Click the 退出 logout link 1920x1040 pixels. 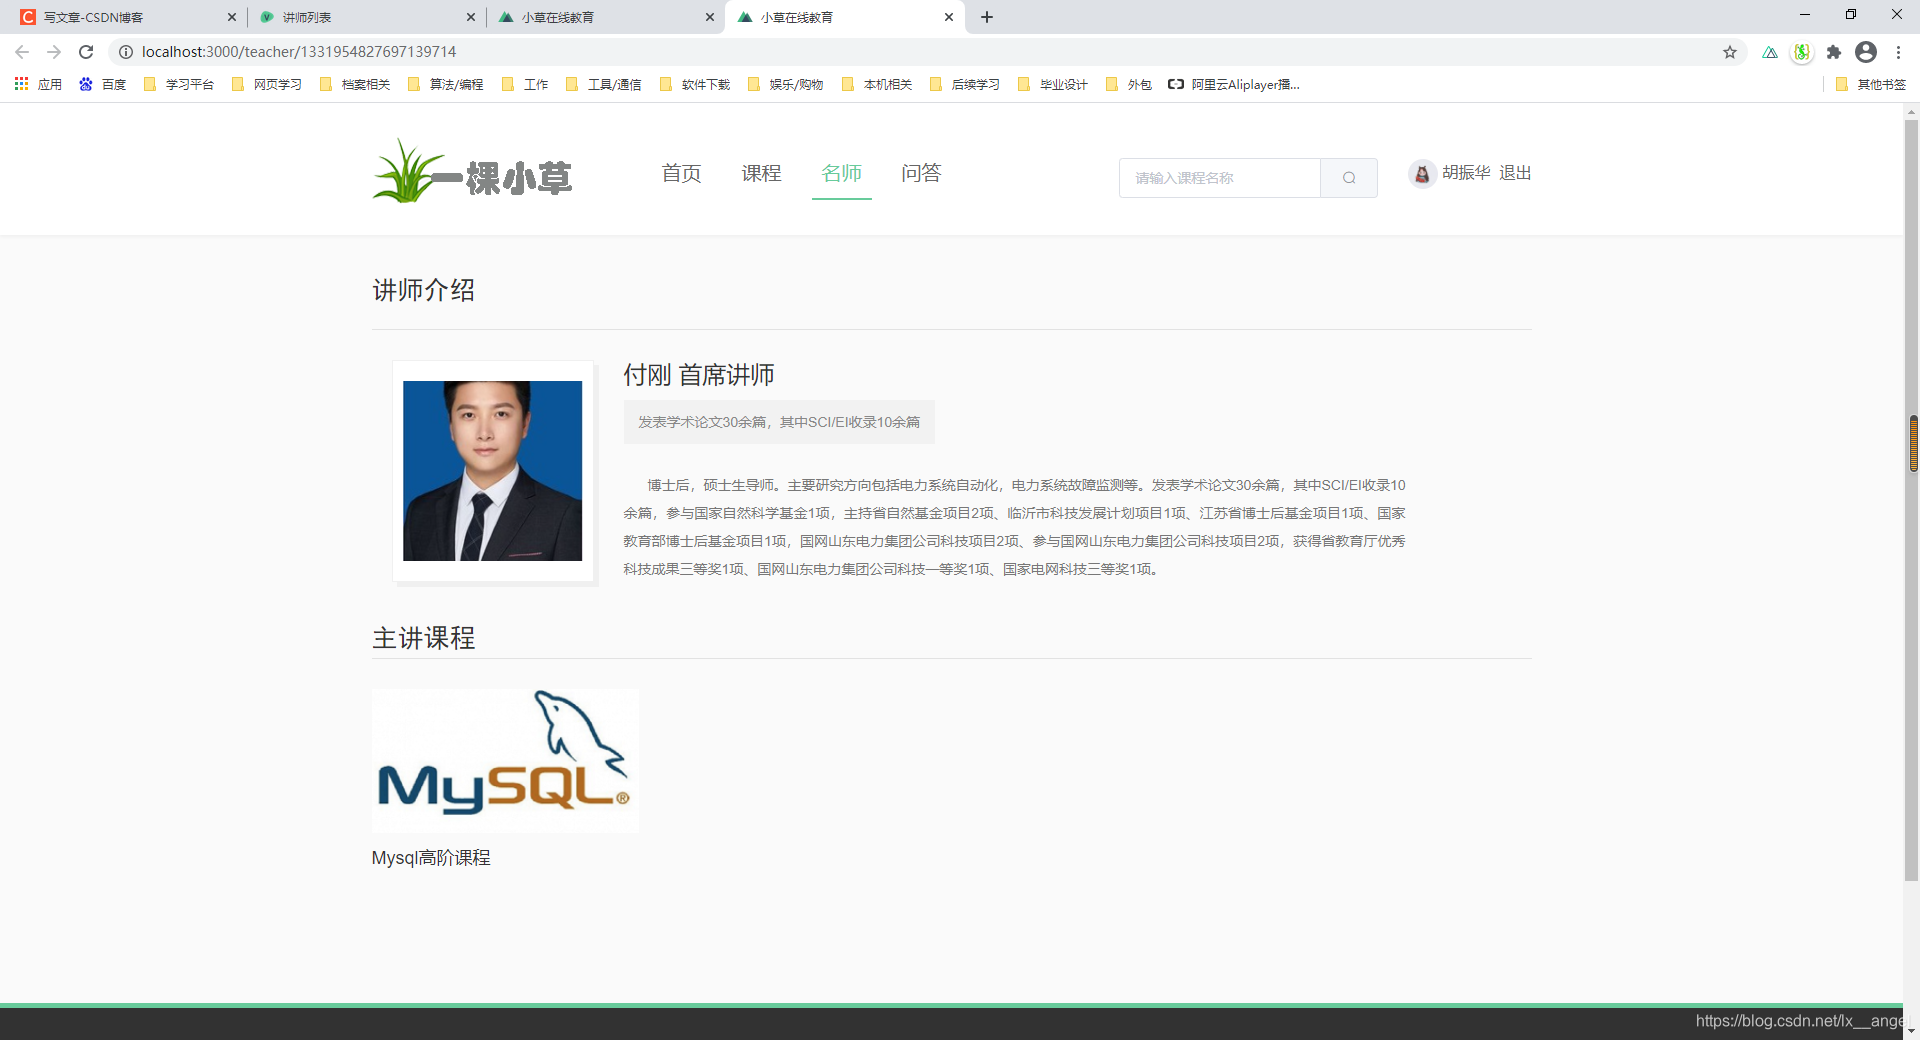pyautogui.click(x=1515, y=173)
